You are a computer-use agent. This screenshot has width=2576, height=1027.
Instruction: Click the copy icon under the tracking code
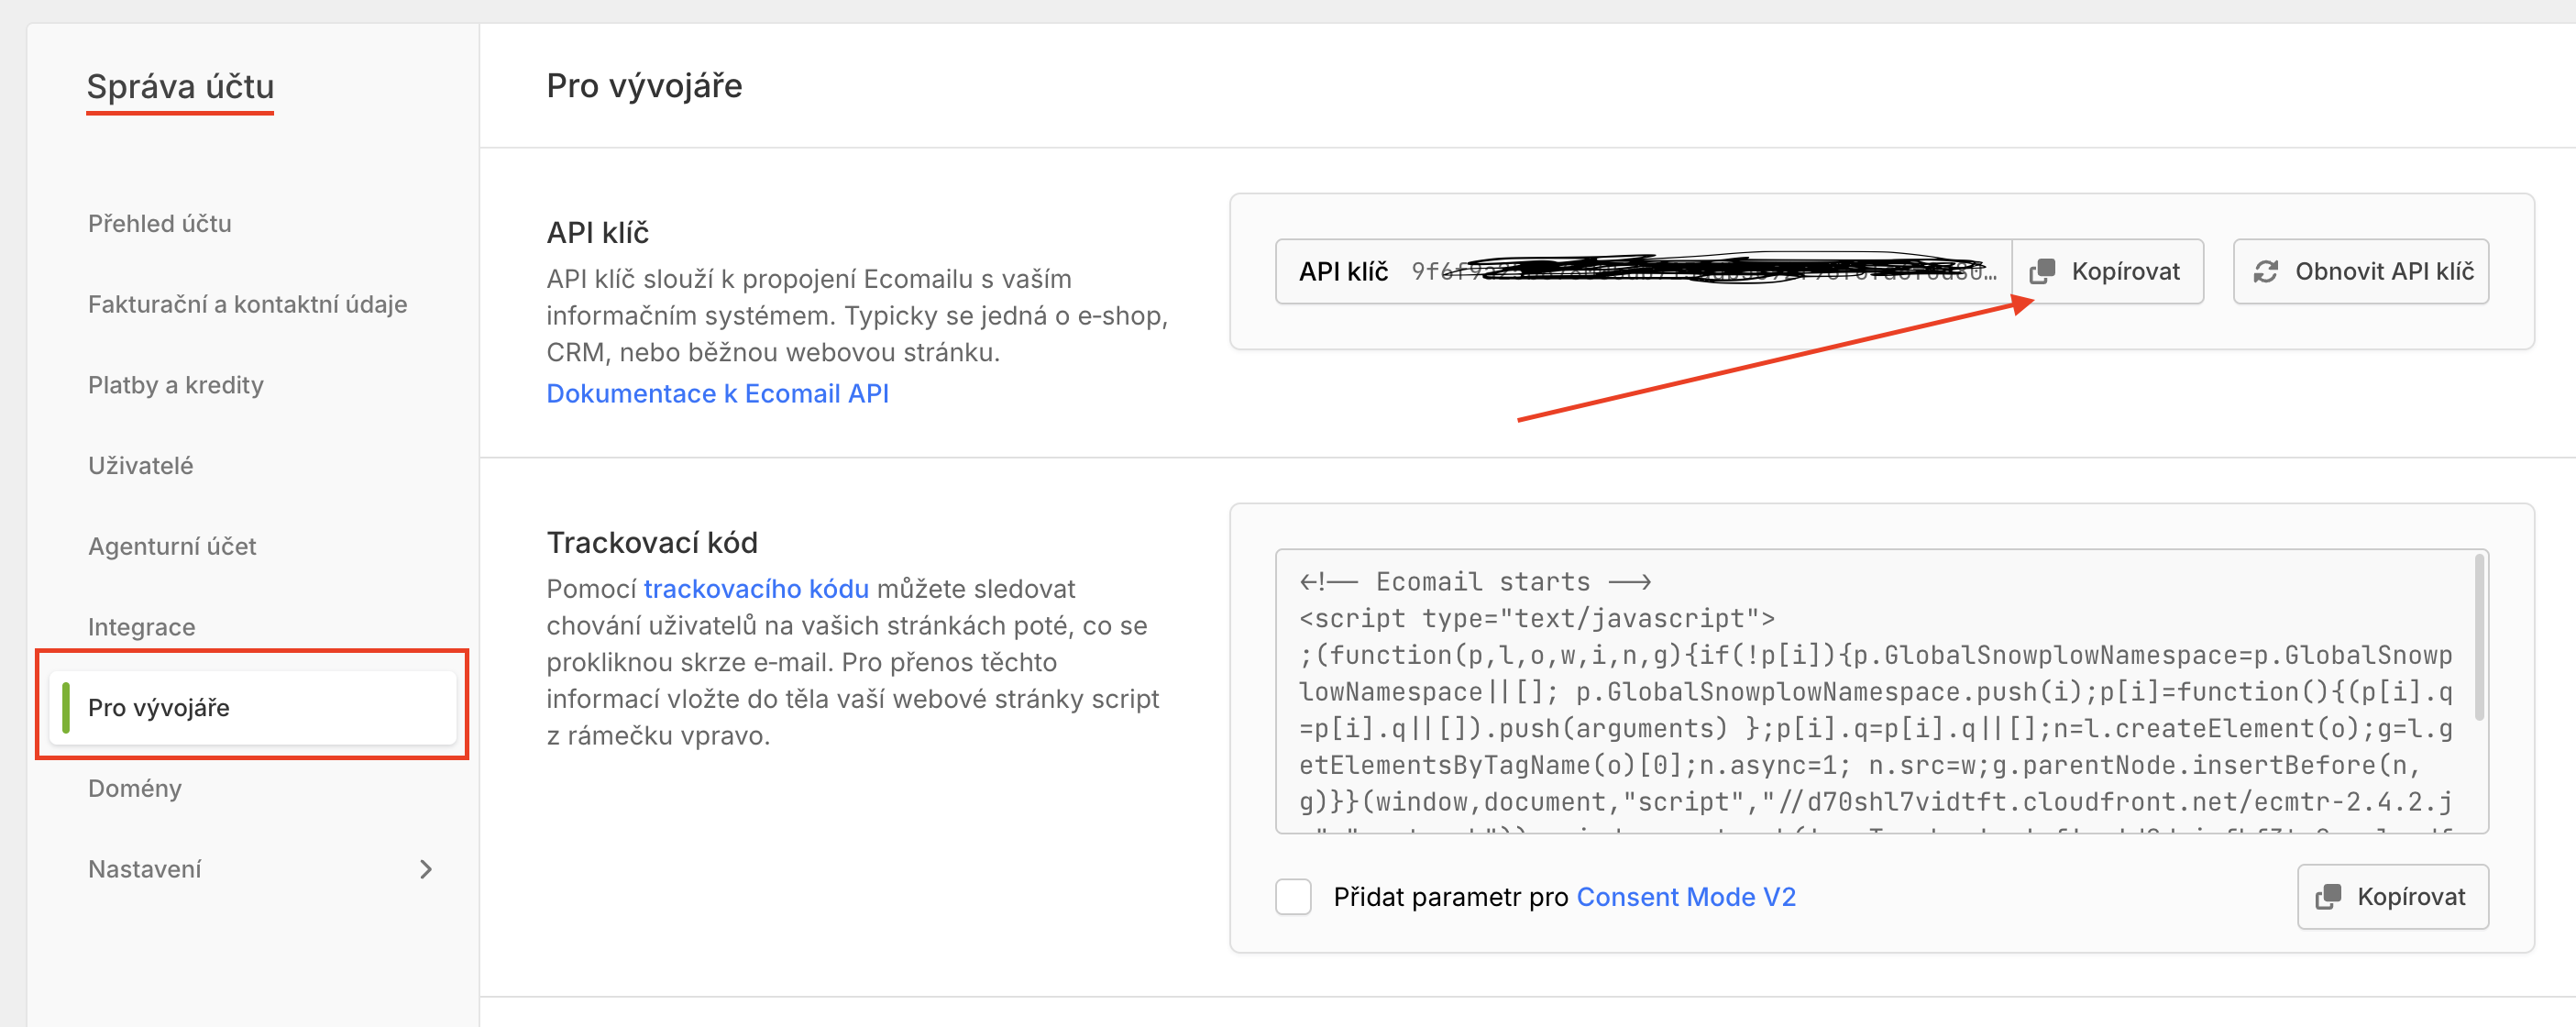click(x=2328, y=897)
